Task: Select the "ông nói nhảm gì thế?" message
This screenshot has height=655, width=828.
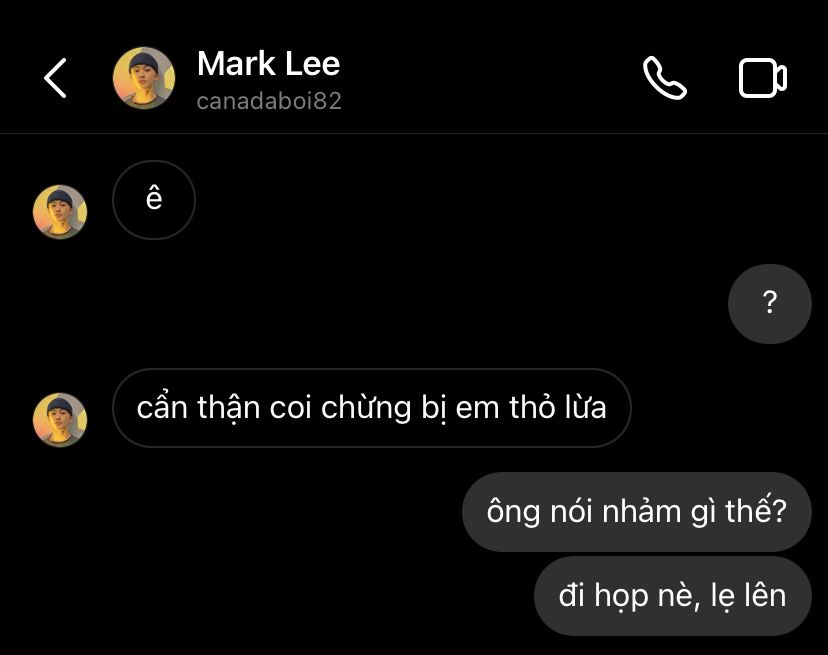Action: click(x=636, y=512)
